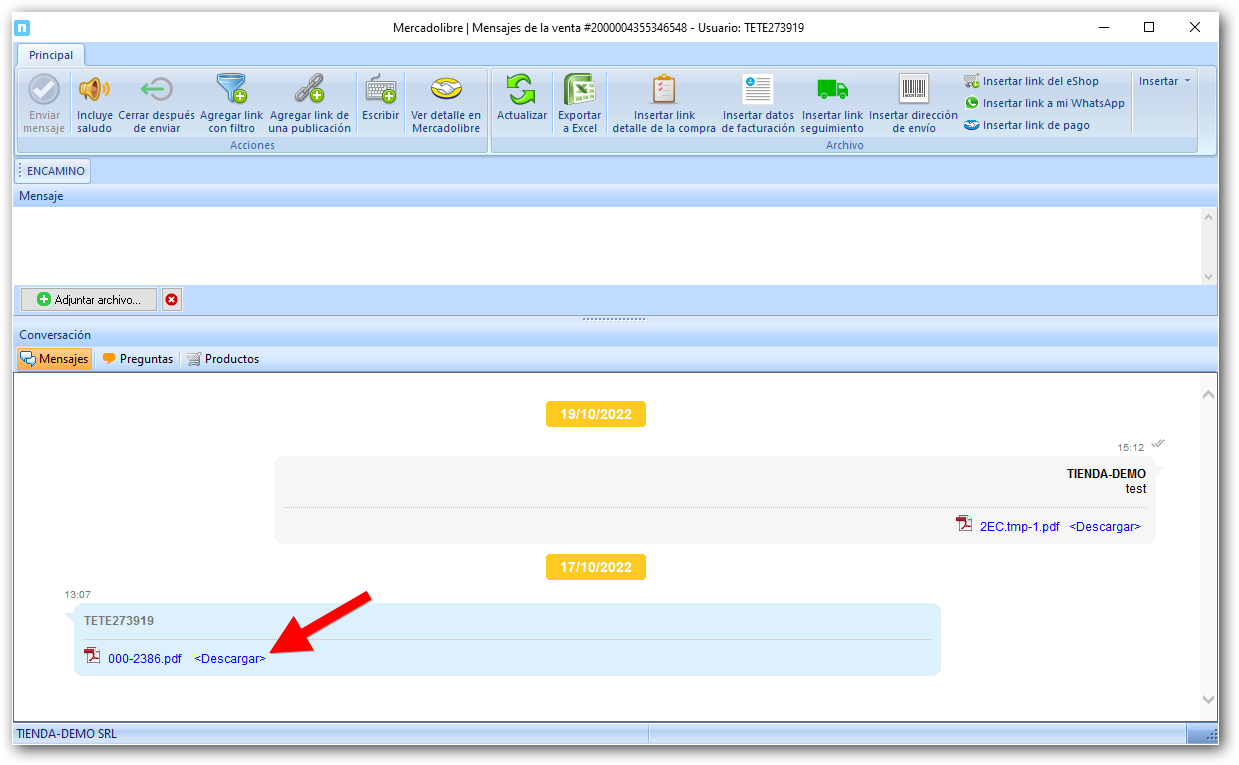The width and height of the screenshot is (1239, 765).
Task: Click Insertar link seguimiento truck icon
Action: tap(832, 91)
